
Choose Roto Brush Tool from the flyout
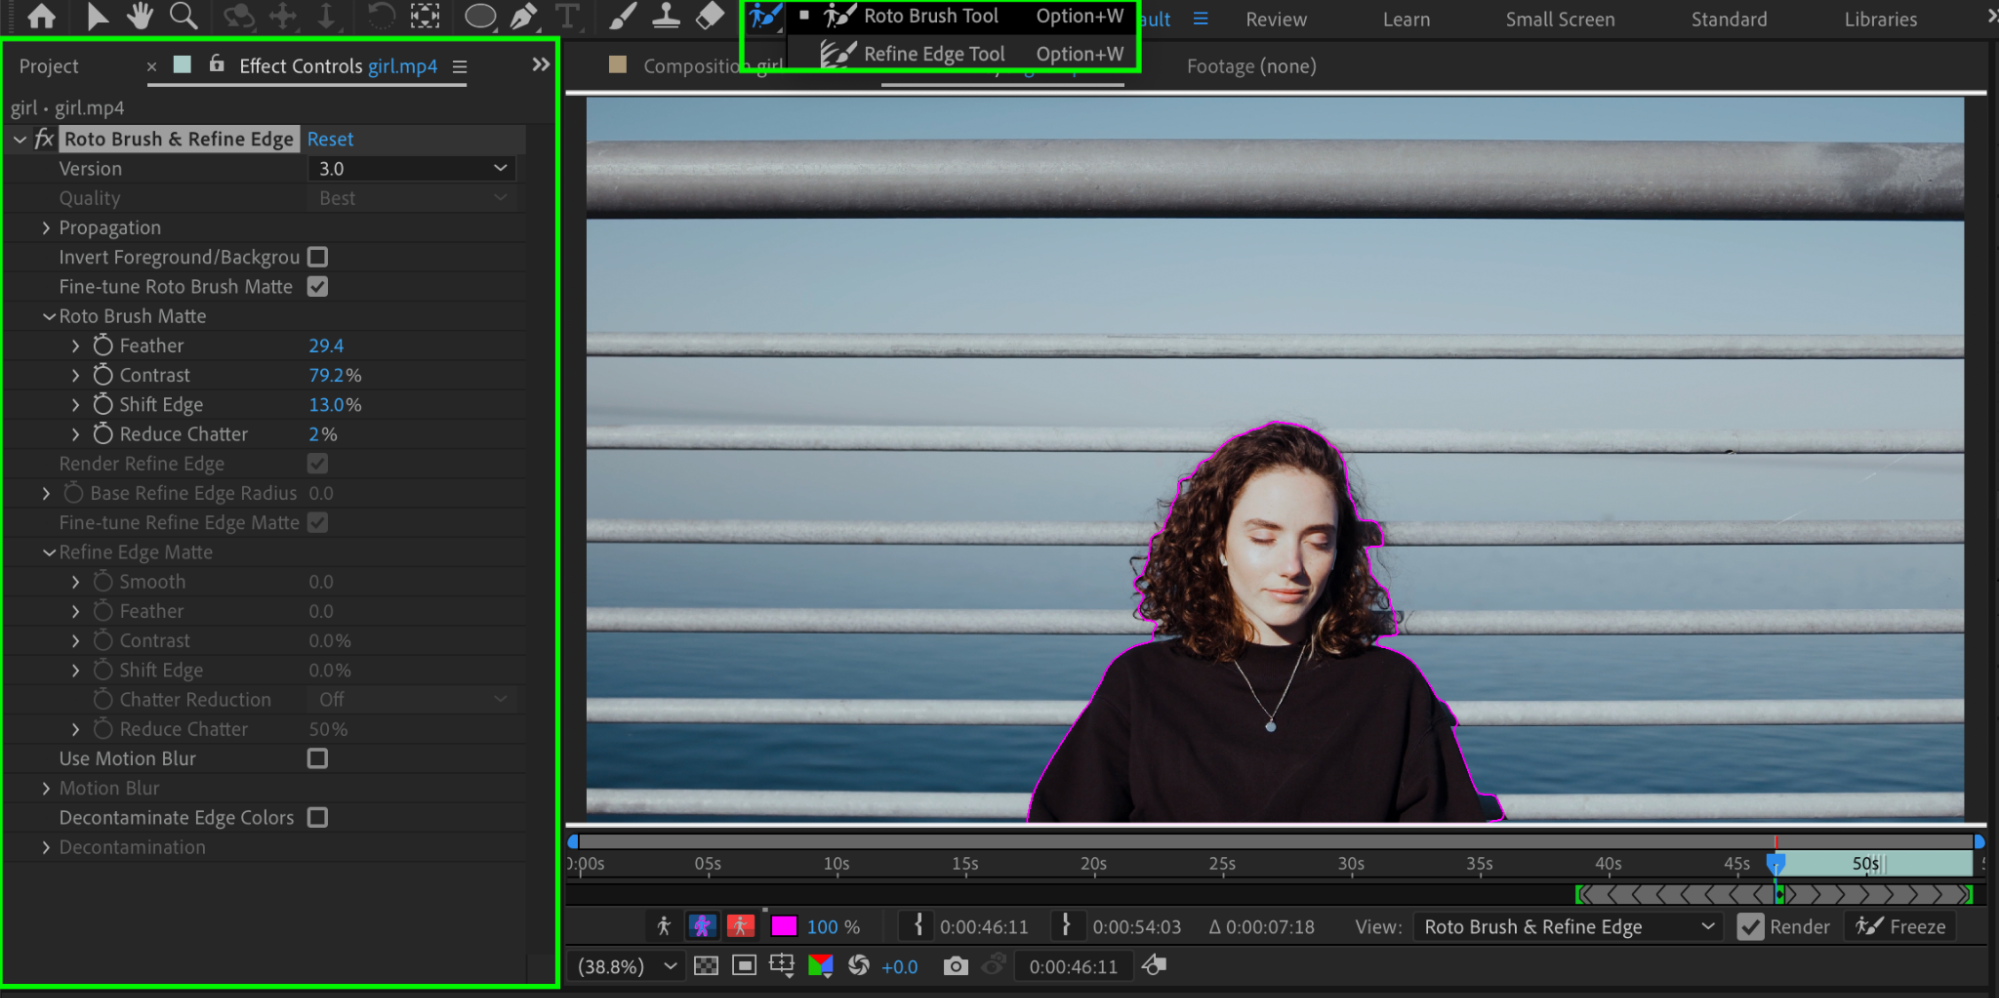pyautogui.click(x=962, y=16)
